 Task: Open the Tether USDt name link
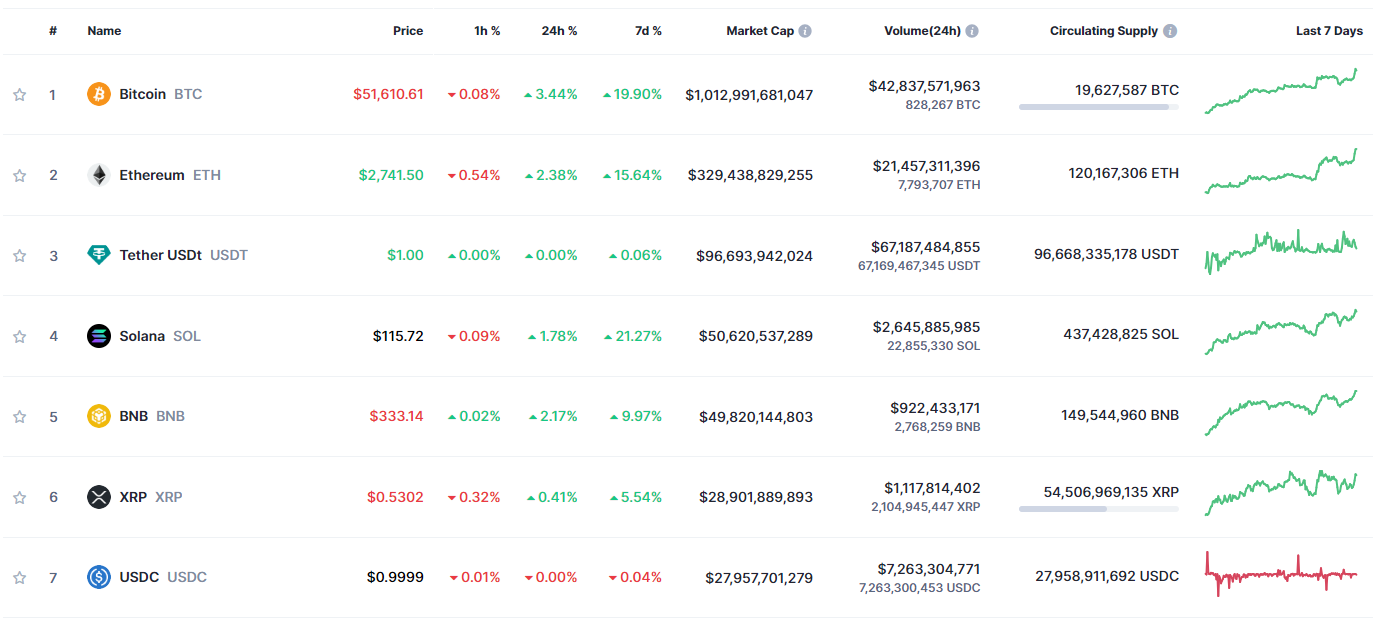(x=161, y=255)
